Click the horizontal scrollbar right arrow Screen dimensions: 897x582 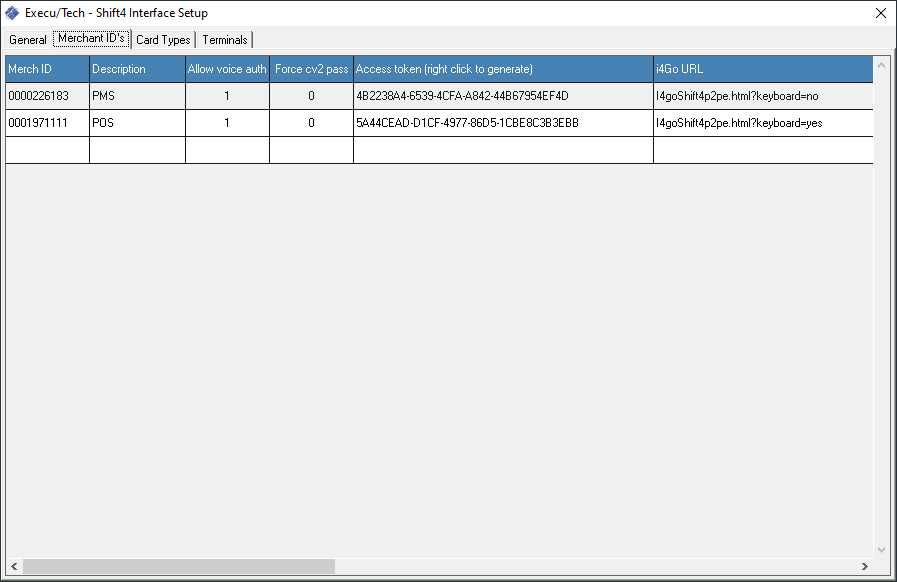coord(865,567)
